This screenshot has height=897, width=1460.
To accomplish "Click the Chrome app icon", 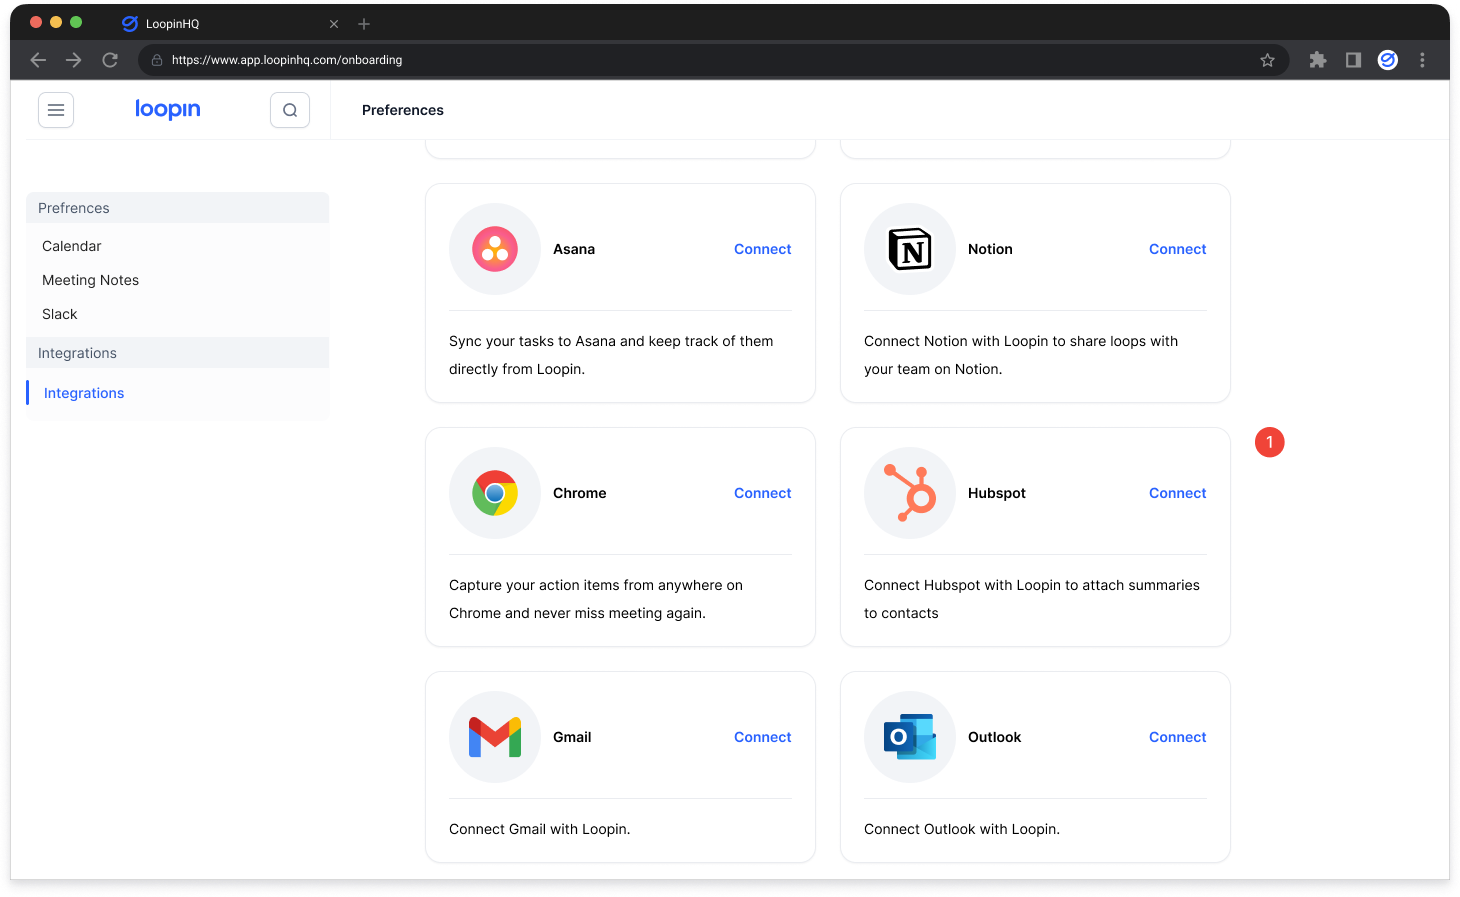I will pyautogui.click(x=495, y=493).
